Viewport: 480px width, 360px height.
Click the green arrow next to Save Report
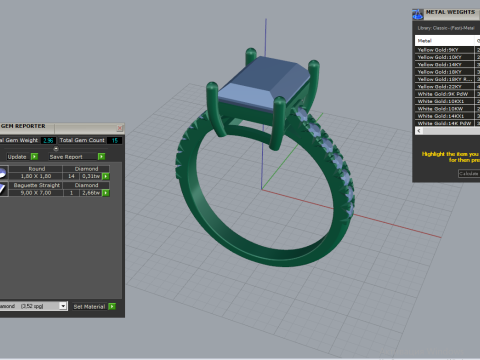(x=102, y=157)
